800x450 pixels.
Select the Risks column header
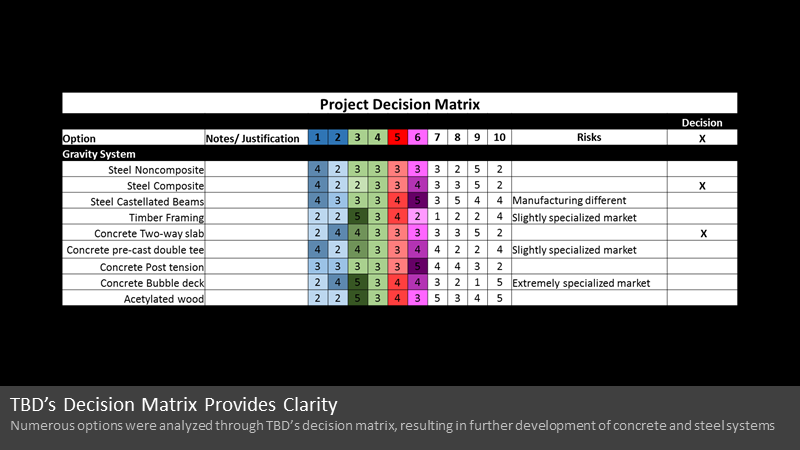point(589,137)
